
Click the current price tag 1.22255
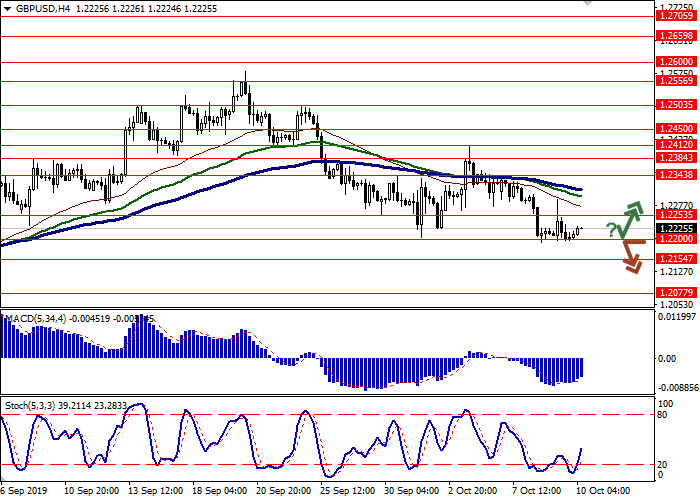click(x=676, y=229)
